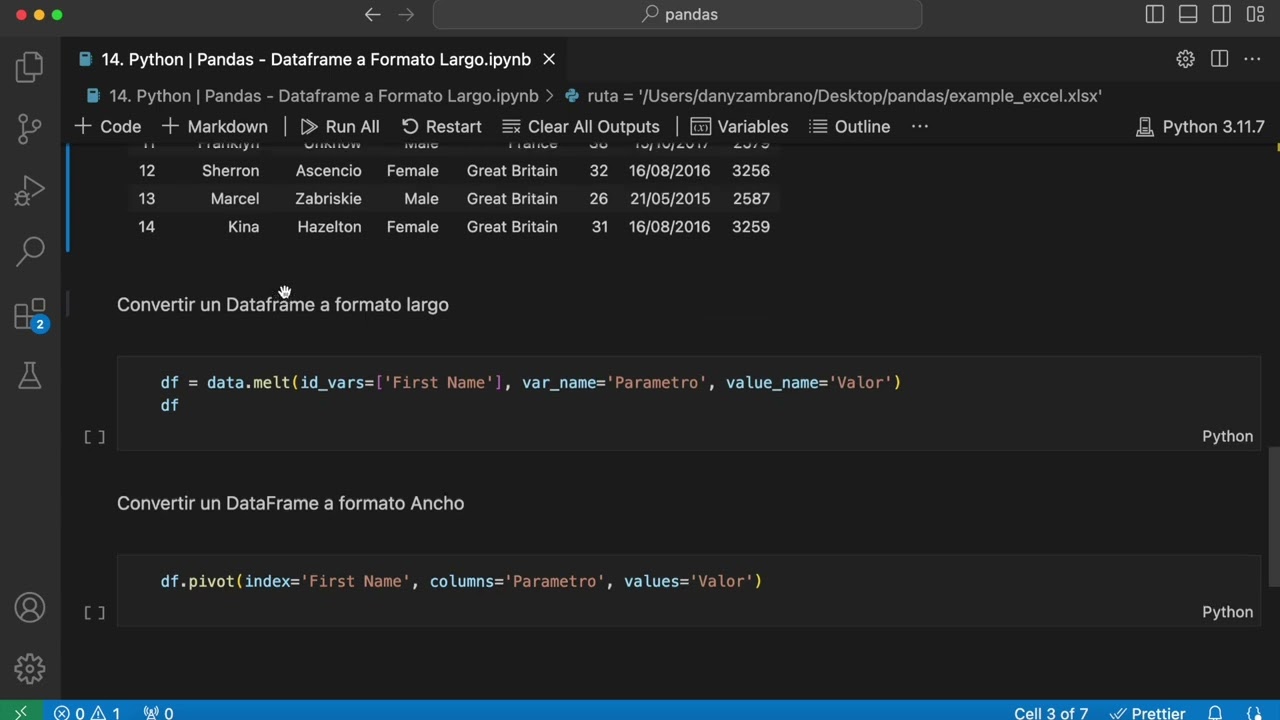The height and width of the screenshot is (720, 1280).
Task: Open remote window indicator in status bar
Action: pos(20,712)
